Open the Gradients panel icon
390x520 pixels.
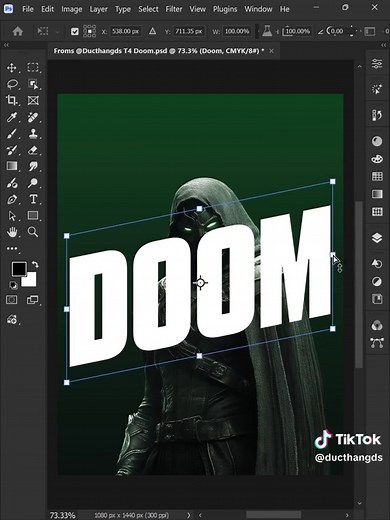point(377,194)
